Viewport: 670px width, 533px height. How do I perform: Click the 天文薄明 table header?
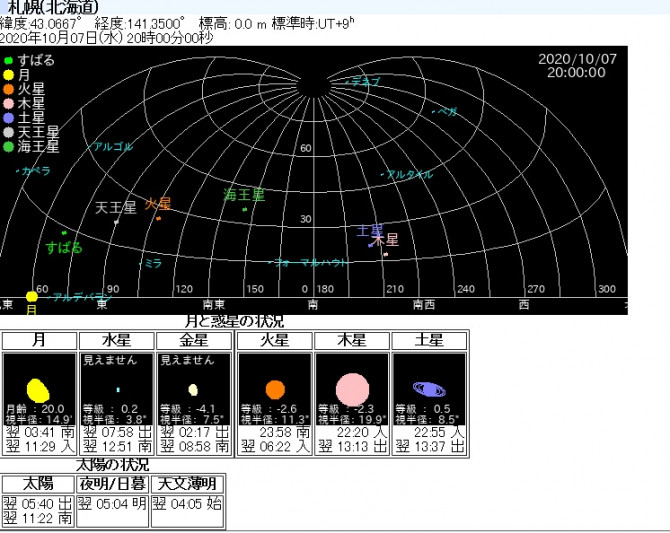(x=187, y=484)
